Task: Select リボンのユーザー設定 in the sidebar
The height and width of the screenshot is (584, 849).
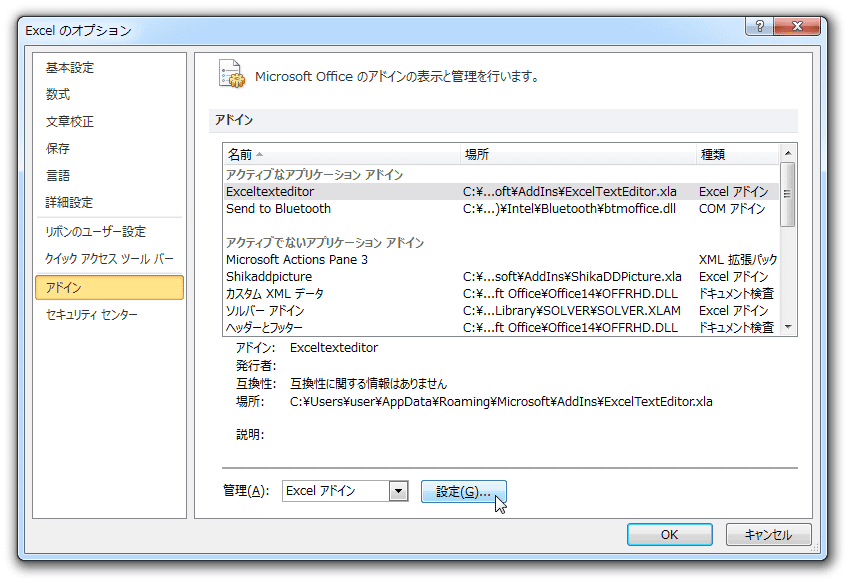Action: (x=96, y=232)
